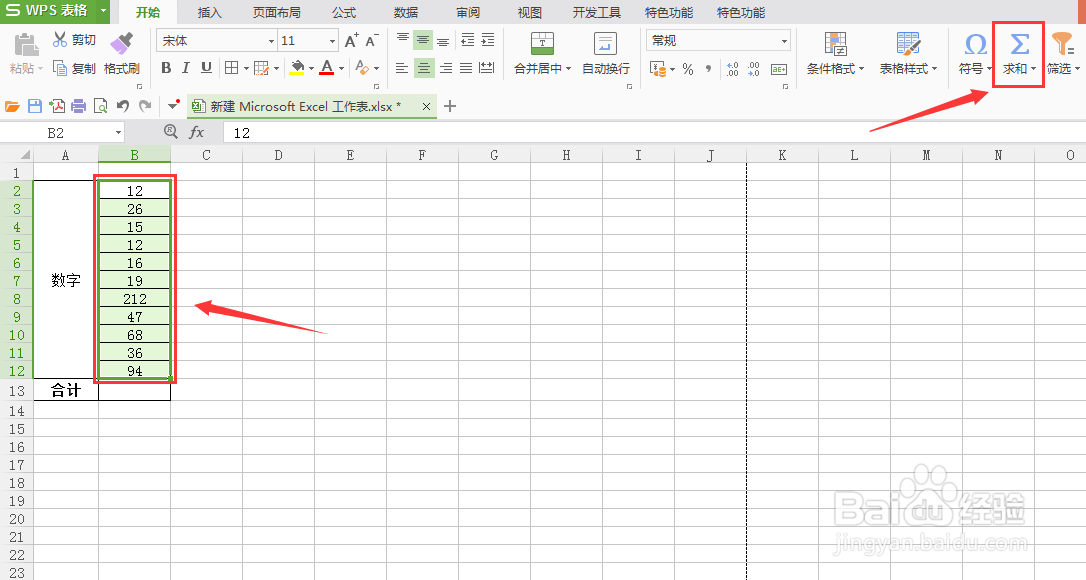Expand the fill color dropdown arrow
The width and height of the screenshot is (1086, 580).
312,69
